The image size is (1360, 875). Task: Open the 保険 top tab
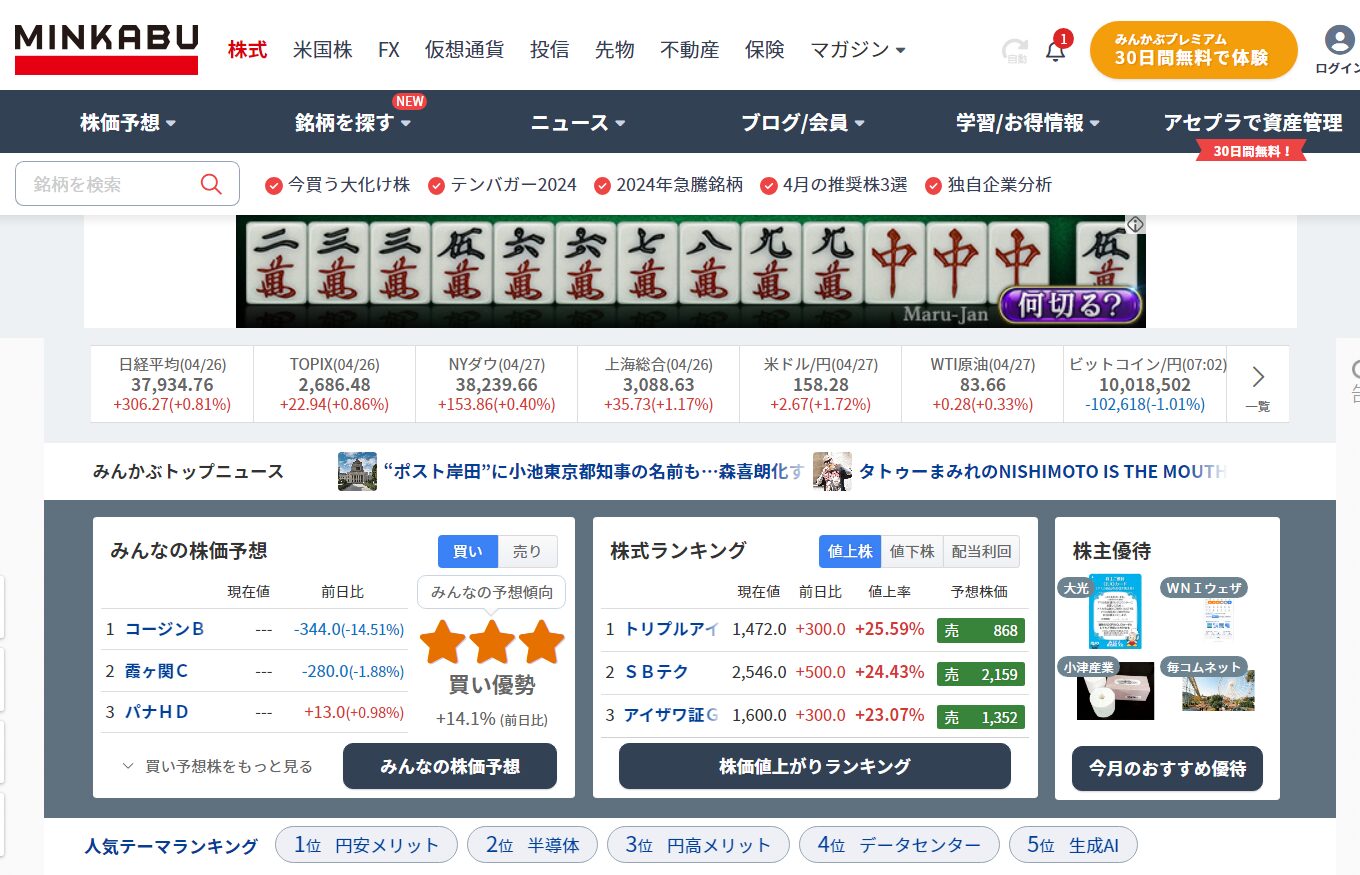pyautogui.click(x=764, y=49)
